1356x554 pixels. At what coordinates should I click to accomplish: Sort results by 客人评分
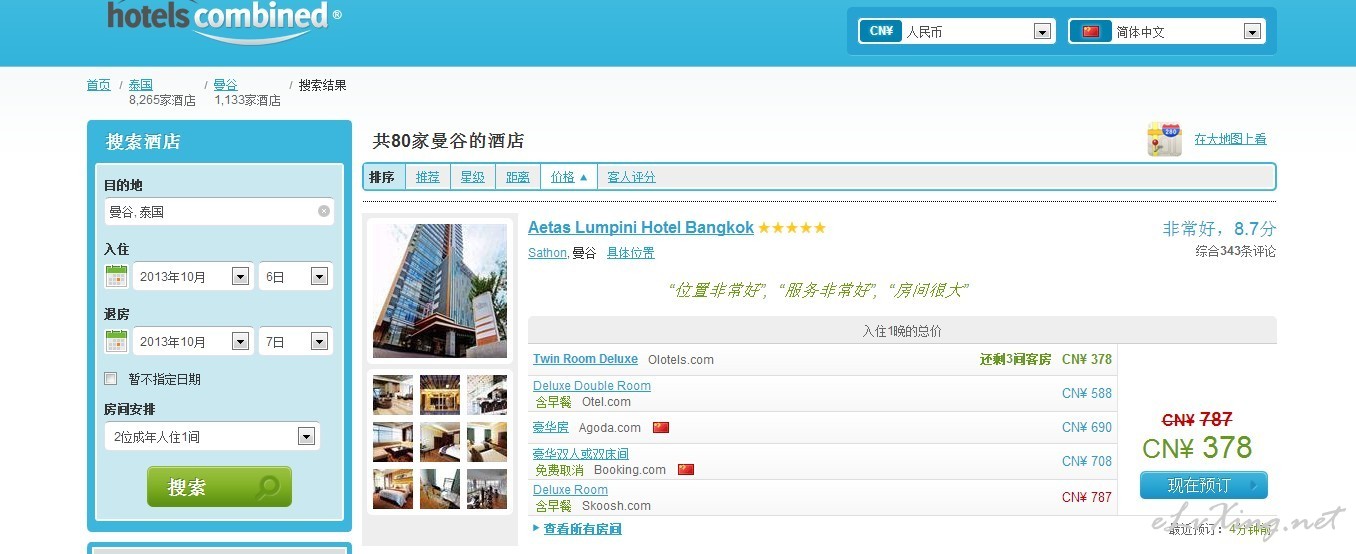pos(632,177)
